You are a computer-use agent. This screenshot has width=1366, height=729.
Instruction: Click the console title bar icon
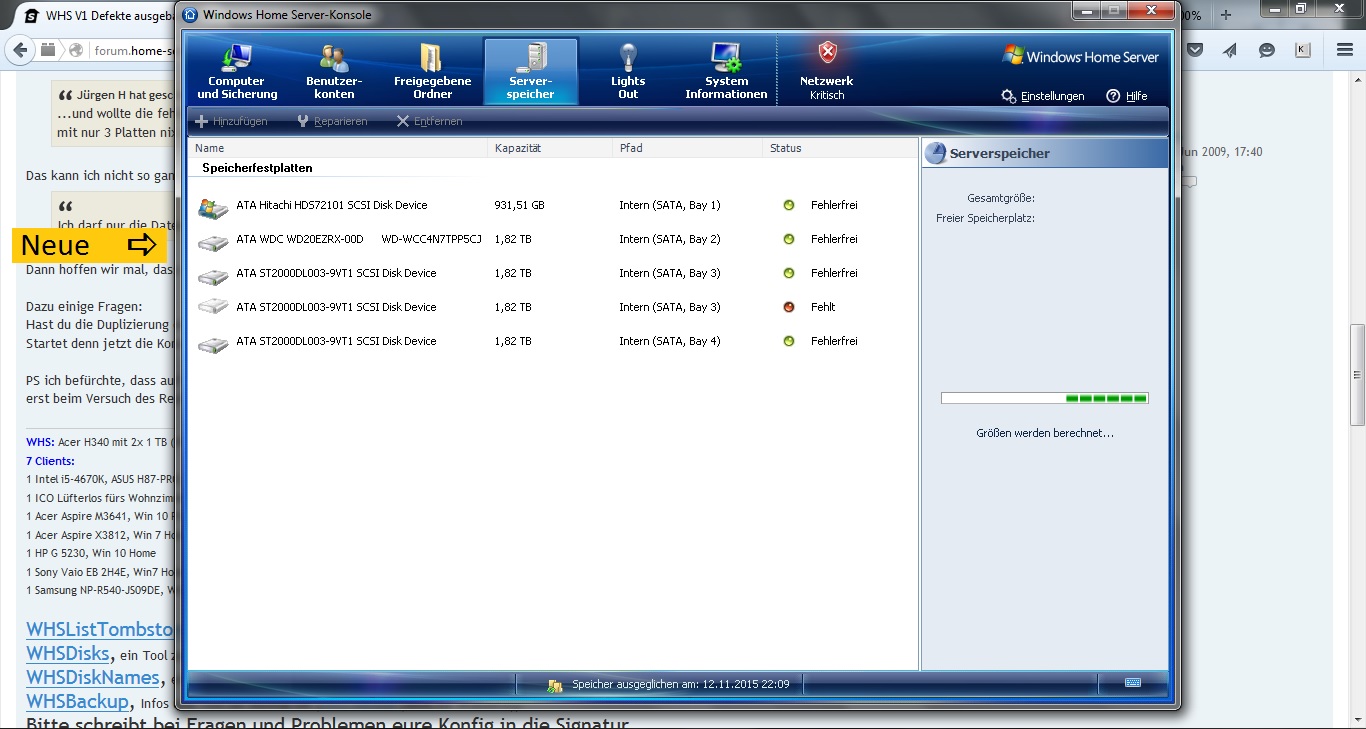[190, 15]
